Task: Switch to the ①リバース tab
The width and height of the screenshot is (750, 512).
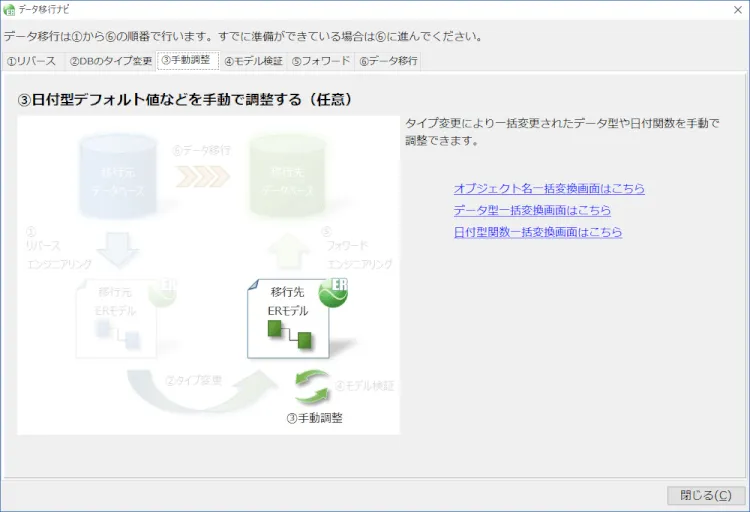Action: [31, 61]
